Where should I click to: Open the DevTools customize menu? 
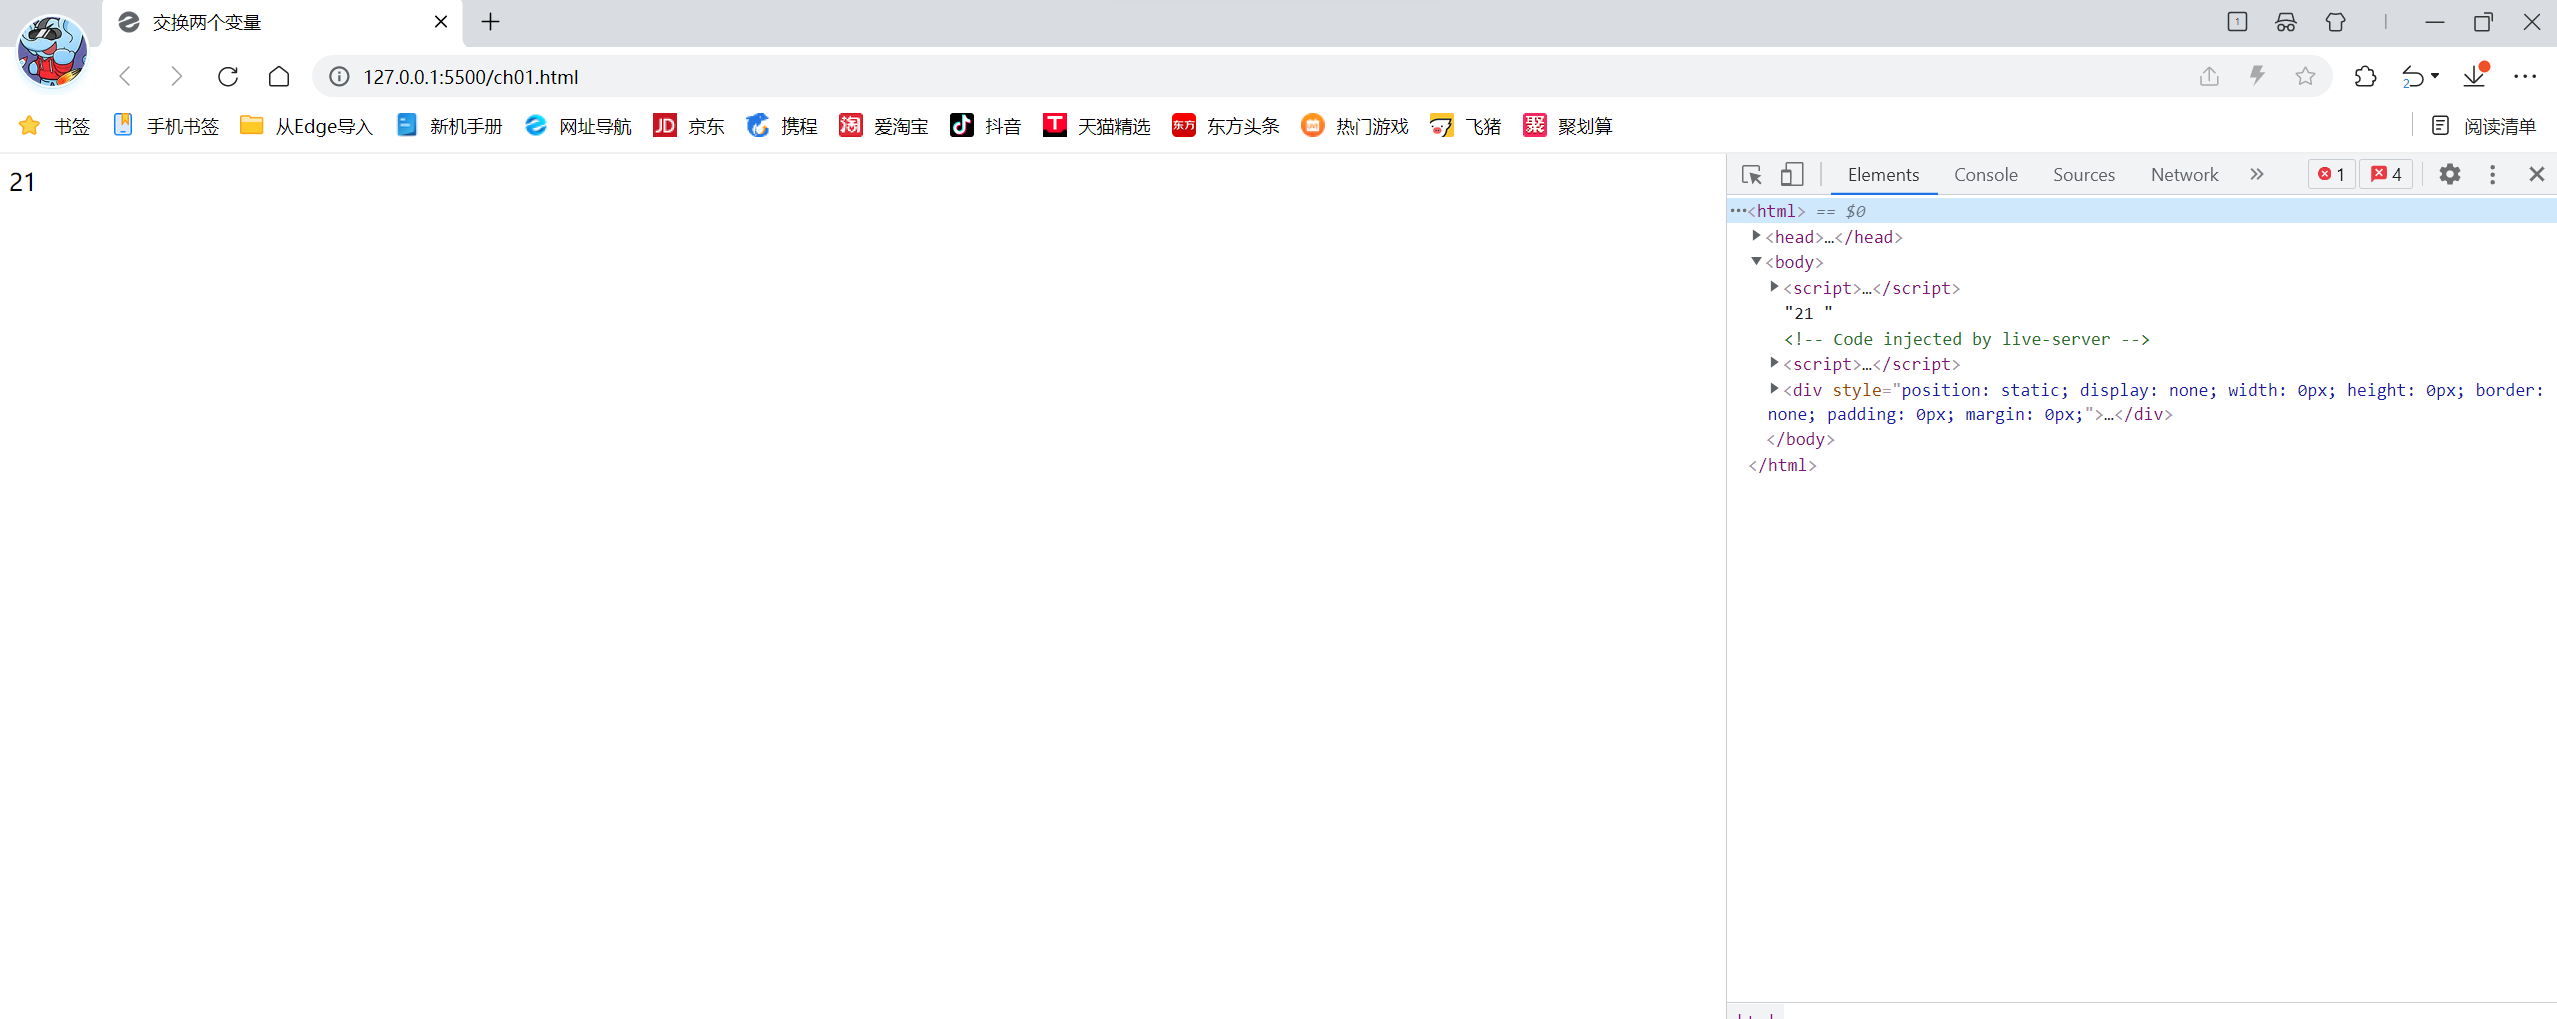pyautogui.click(x=2493, y=174)
